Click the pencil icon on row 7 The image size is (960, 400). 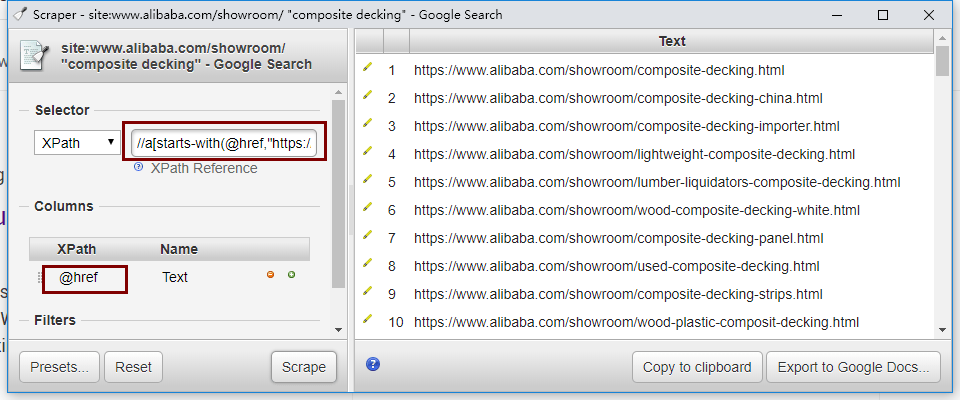(367, 238)
